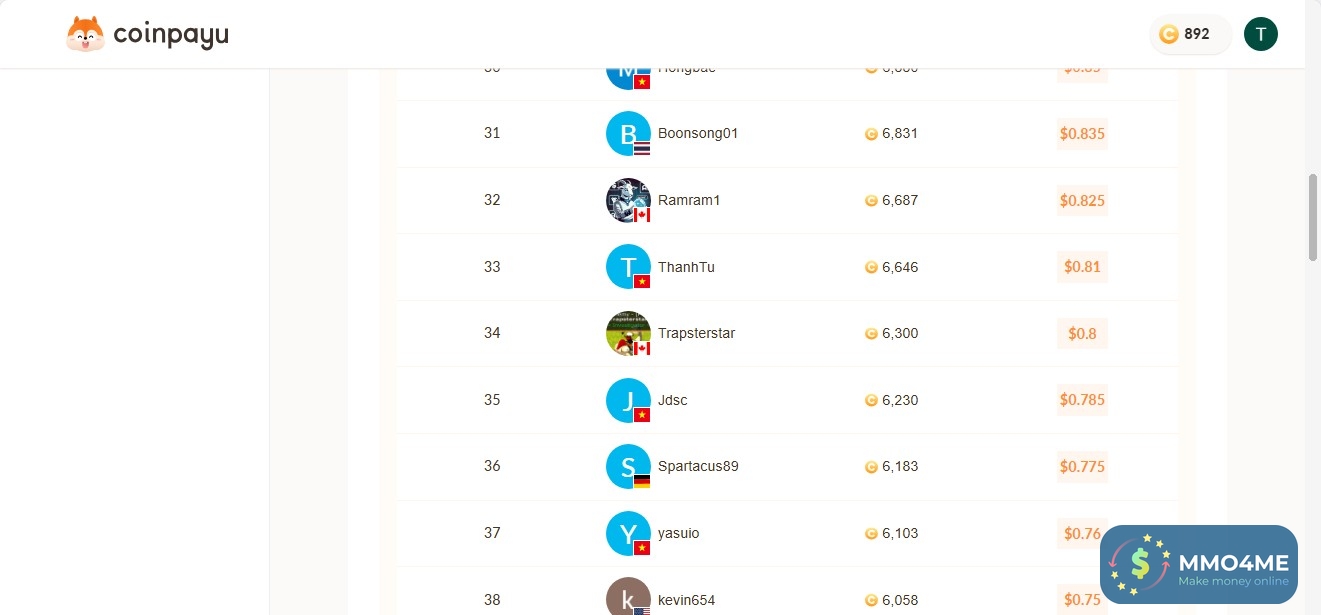Click Spartacus89's avatar icon
This screenshot has height=615, width=1321.
click(x=628, y=466)
